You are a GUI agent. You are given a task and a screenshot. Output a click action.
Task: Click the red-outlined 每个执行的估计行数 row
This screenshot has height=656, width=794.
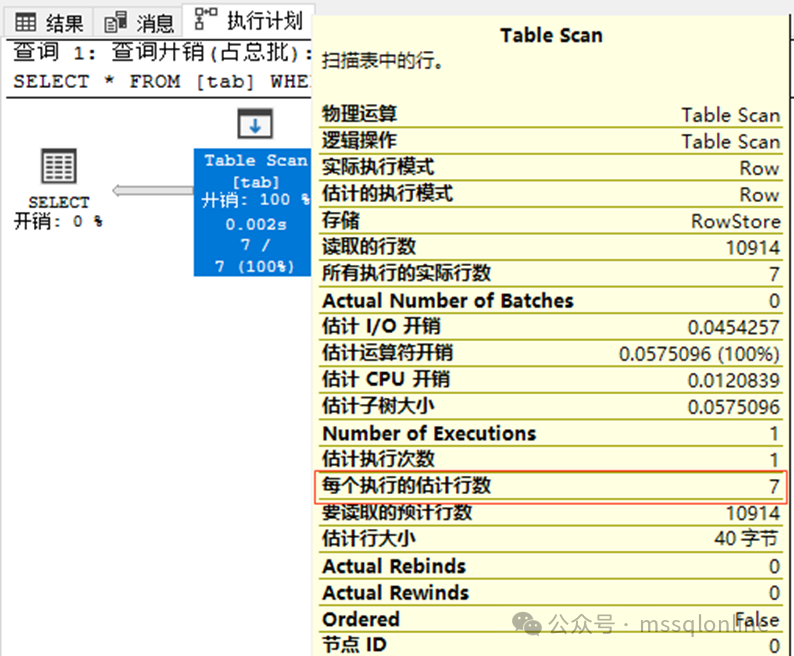click(x=552, y=487)
